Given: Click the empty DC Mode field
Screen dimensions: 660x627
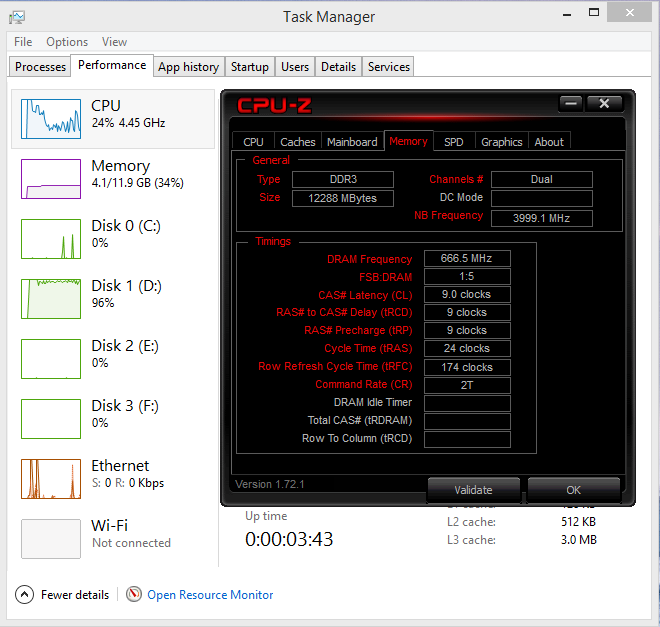Looking at the screenshot, I should (x=542, y=198).
